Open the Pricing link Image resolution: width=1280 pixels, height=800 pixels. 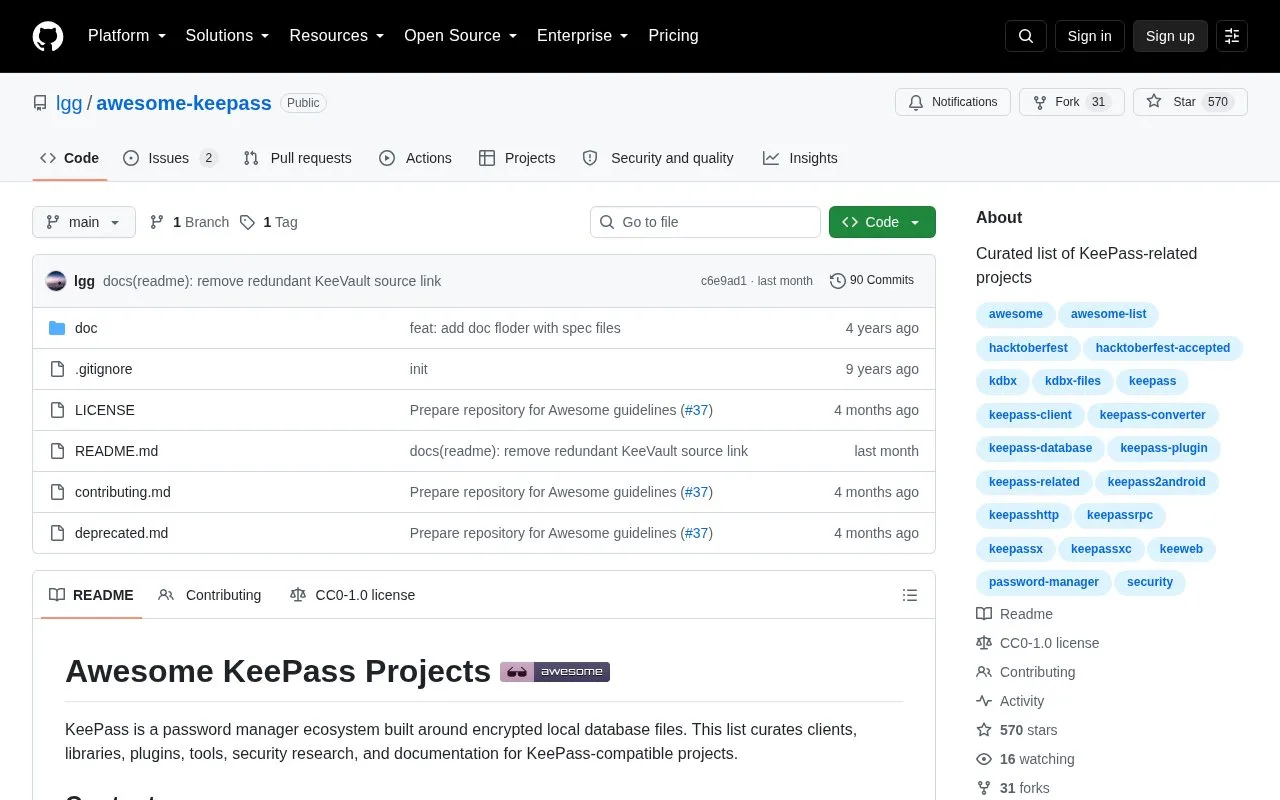[673, 36]
